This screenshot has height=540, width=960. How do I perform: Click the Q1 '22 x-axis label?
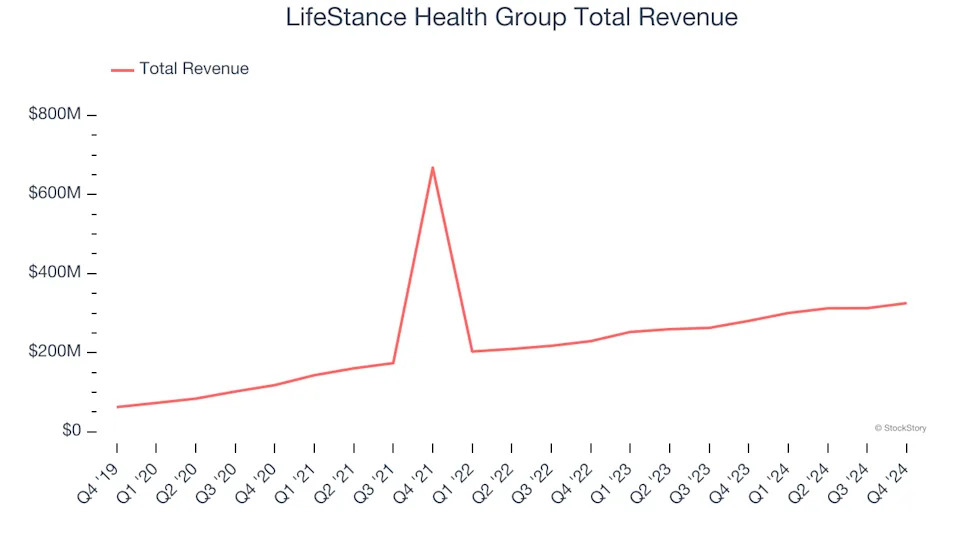453,483
